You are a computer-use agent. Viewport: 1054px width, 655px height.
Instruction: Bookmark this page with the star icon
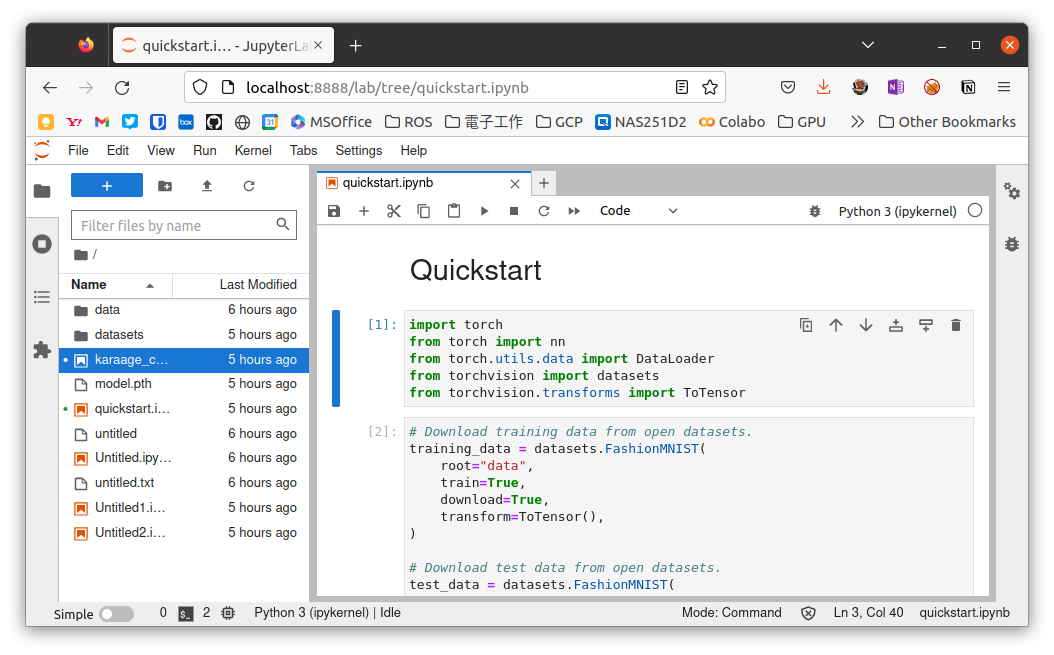coord(710,87)
